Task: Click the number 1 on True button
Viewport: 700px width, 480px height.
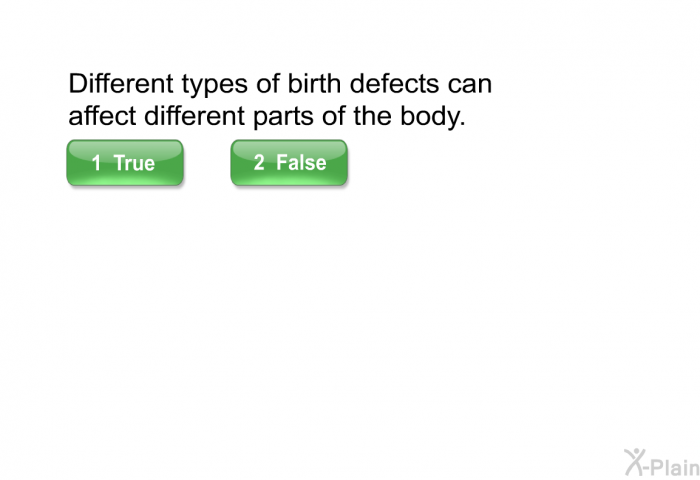Action: (96, 163)
